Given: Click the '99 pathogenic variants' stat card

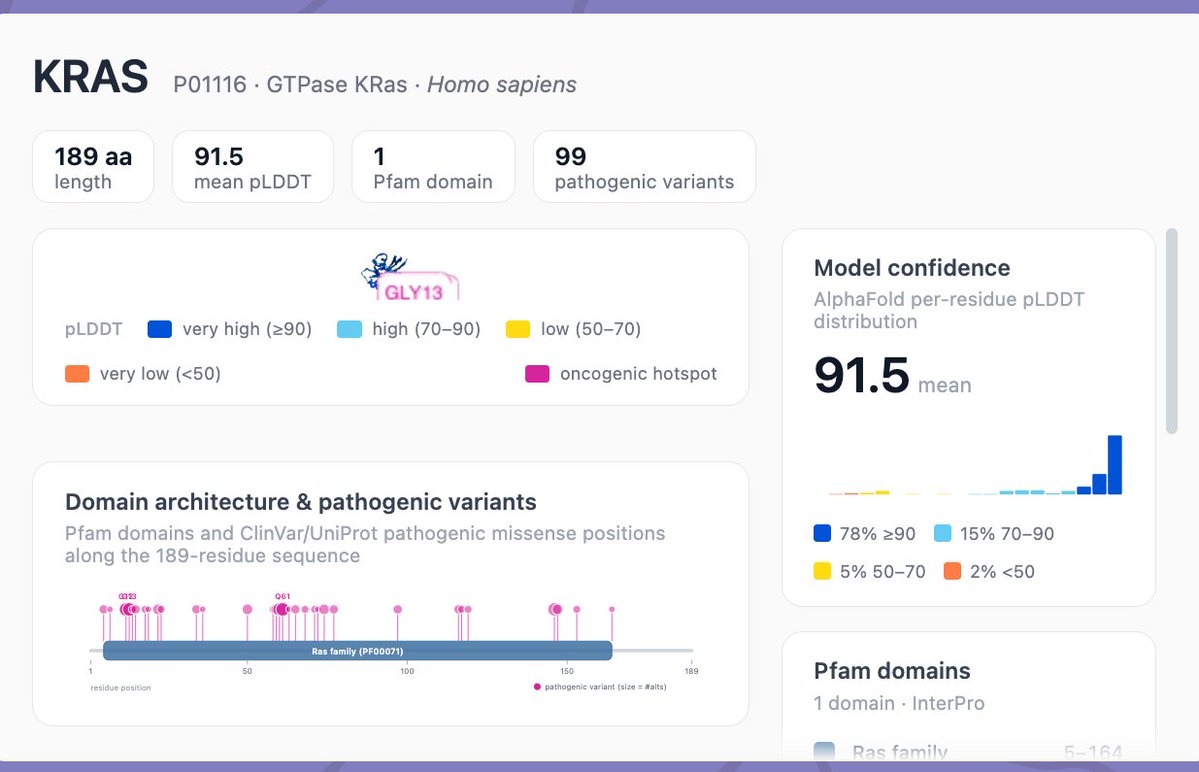Looking at the screenshot, I should pyautogui.click(x=644, y=167).
